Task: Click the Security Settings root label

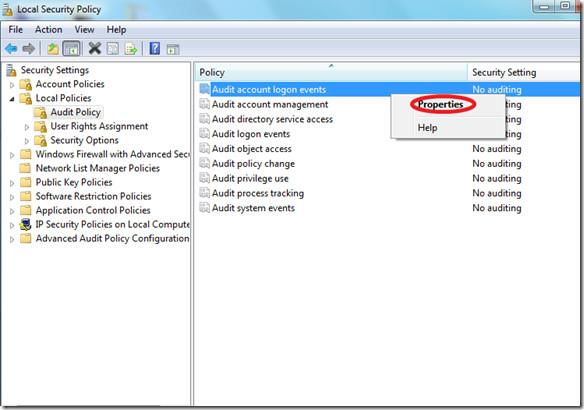Action: (55, 70)
